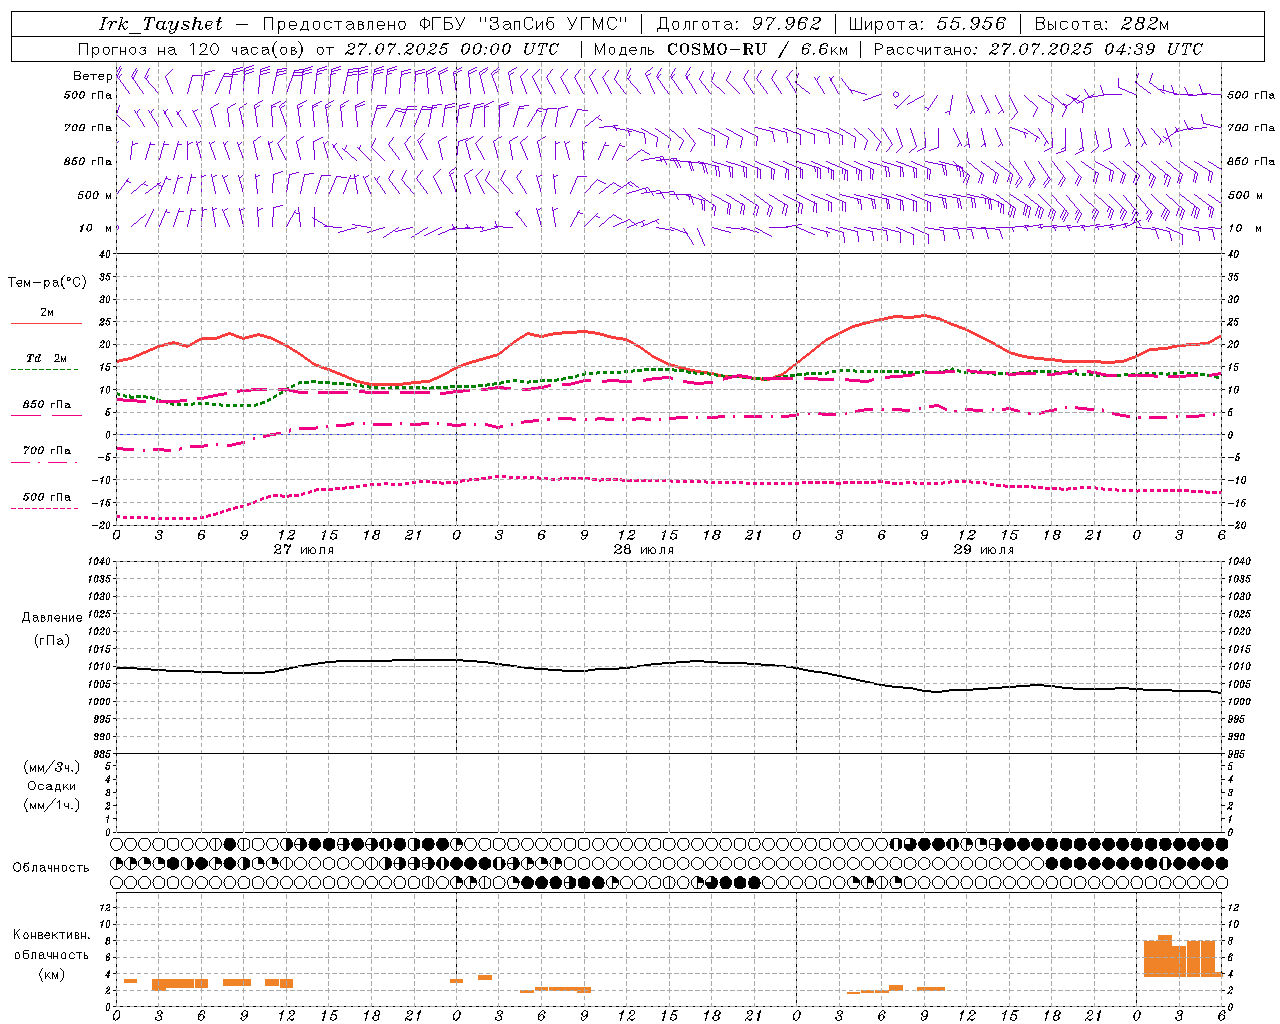This screenshot has width=1280, height=1024.
Task: Click the Облачность cloud cover label
Action: click(x=51, y=868)
